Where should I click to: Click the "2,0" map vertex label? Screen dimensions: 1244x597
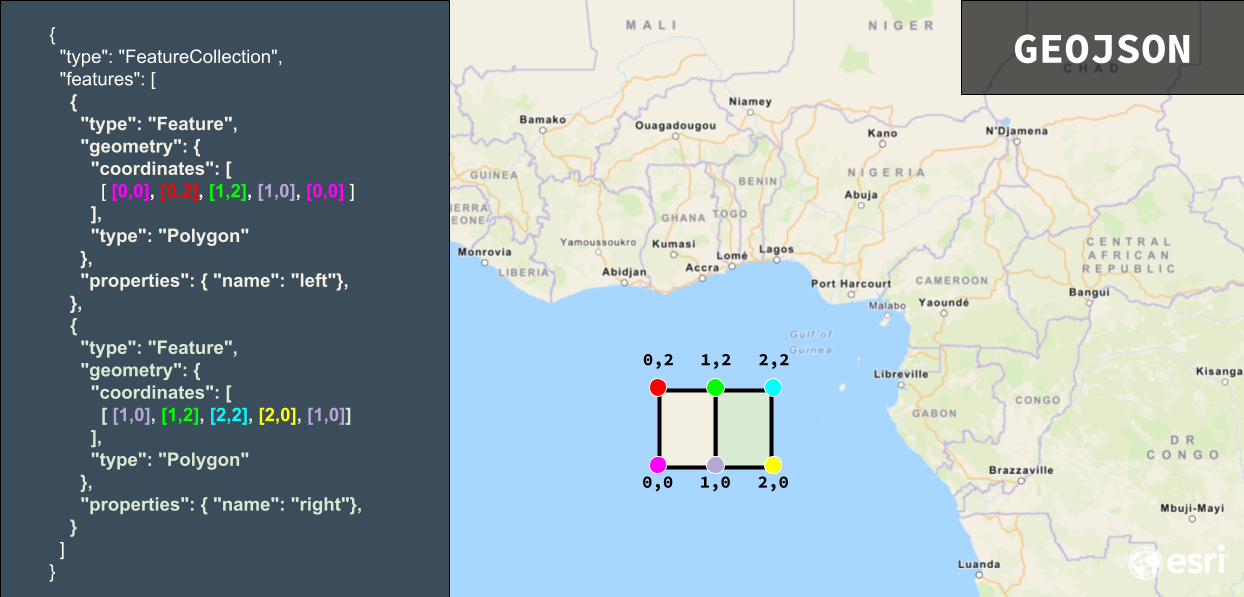pyautogui.click(x=773, y=483)
